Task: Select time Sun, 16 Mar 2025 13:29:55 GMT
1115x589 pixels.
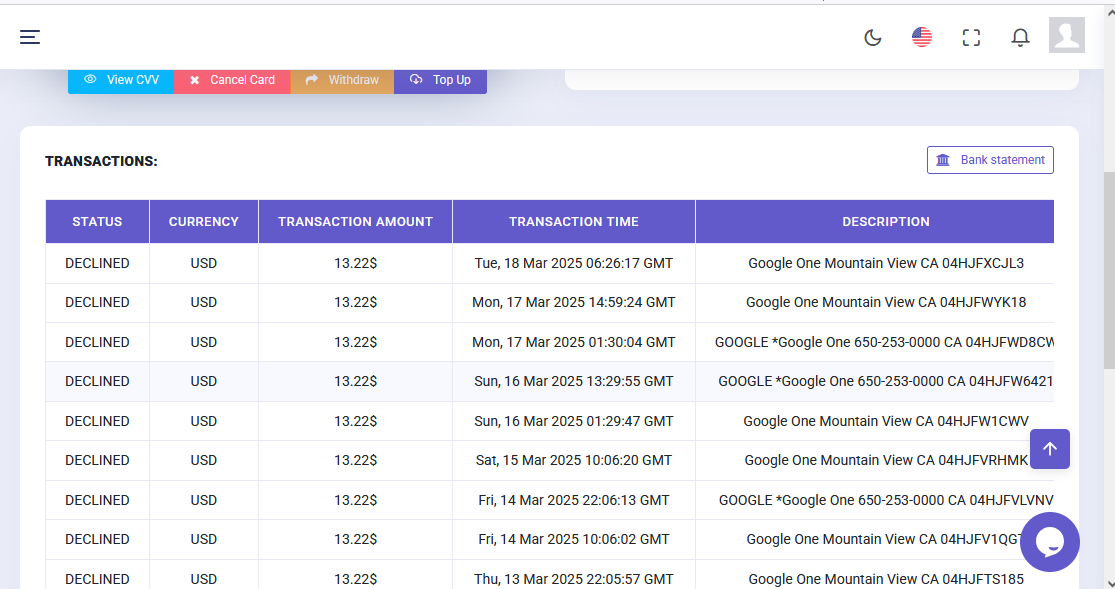Action: click(574, 381)
